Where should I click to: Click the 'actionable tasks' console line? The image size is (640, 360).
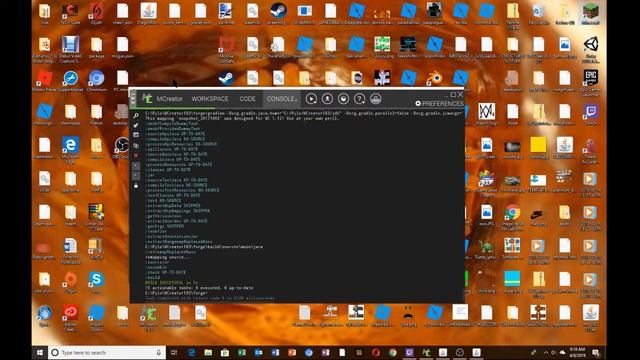pyautogui.click(x=199, y=288)
